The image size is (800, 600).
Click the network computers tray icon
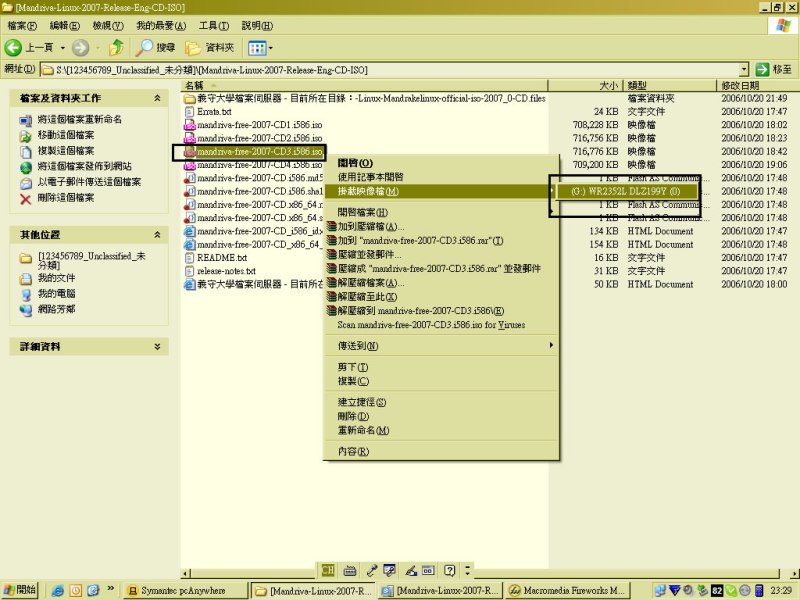(x=660, y=590)
